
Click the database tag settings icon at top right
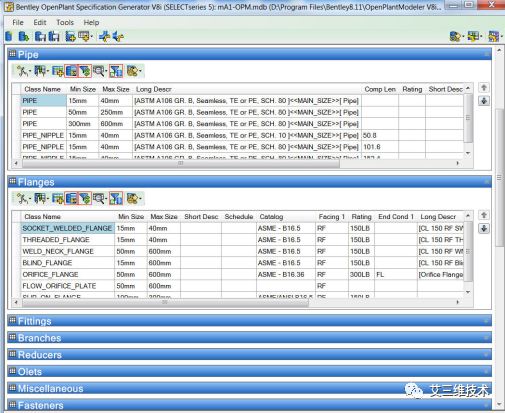point(455,36)
